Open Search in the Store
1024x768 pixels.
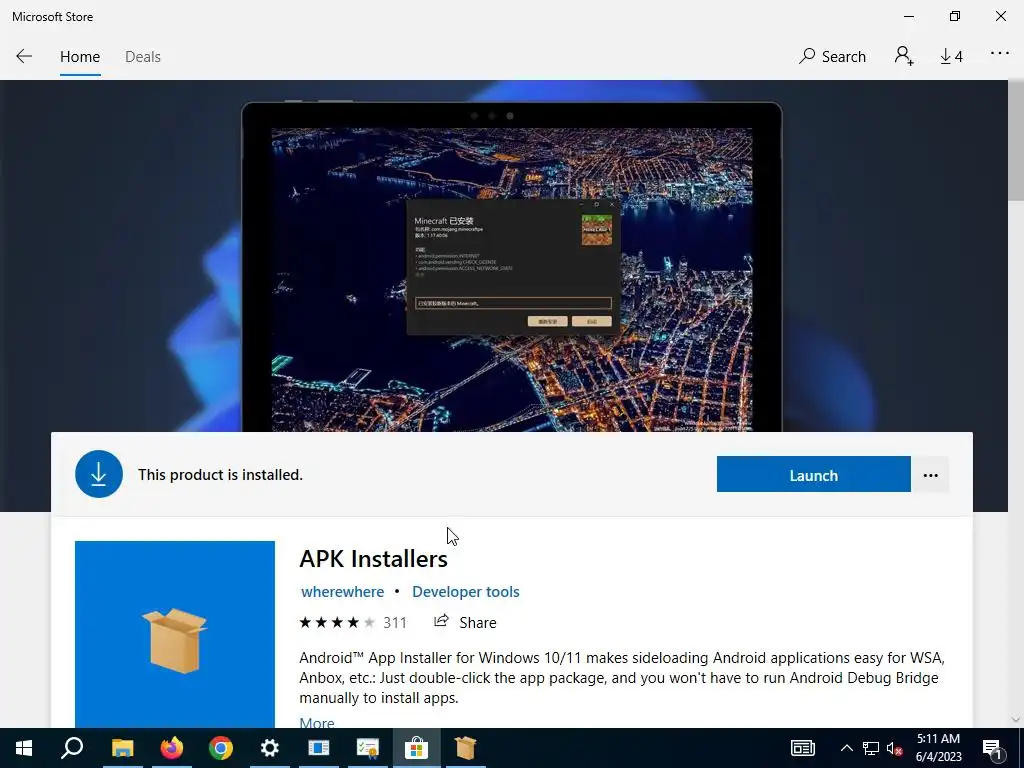pyautogui.click(x=832, y=56)
